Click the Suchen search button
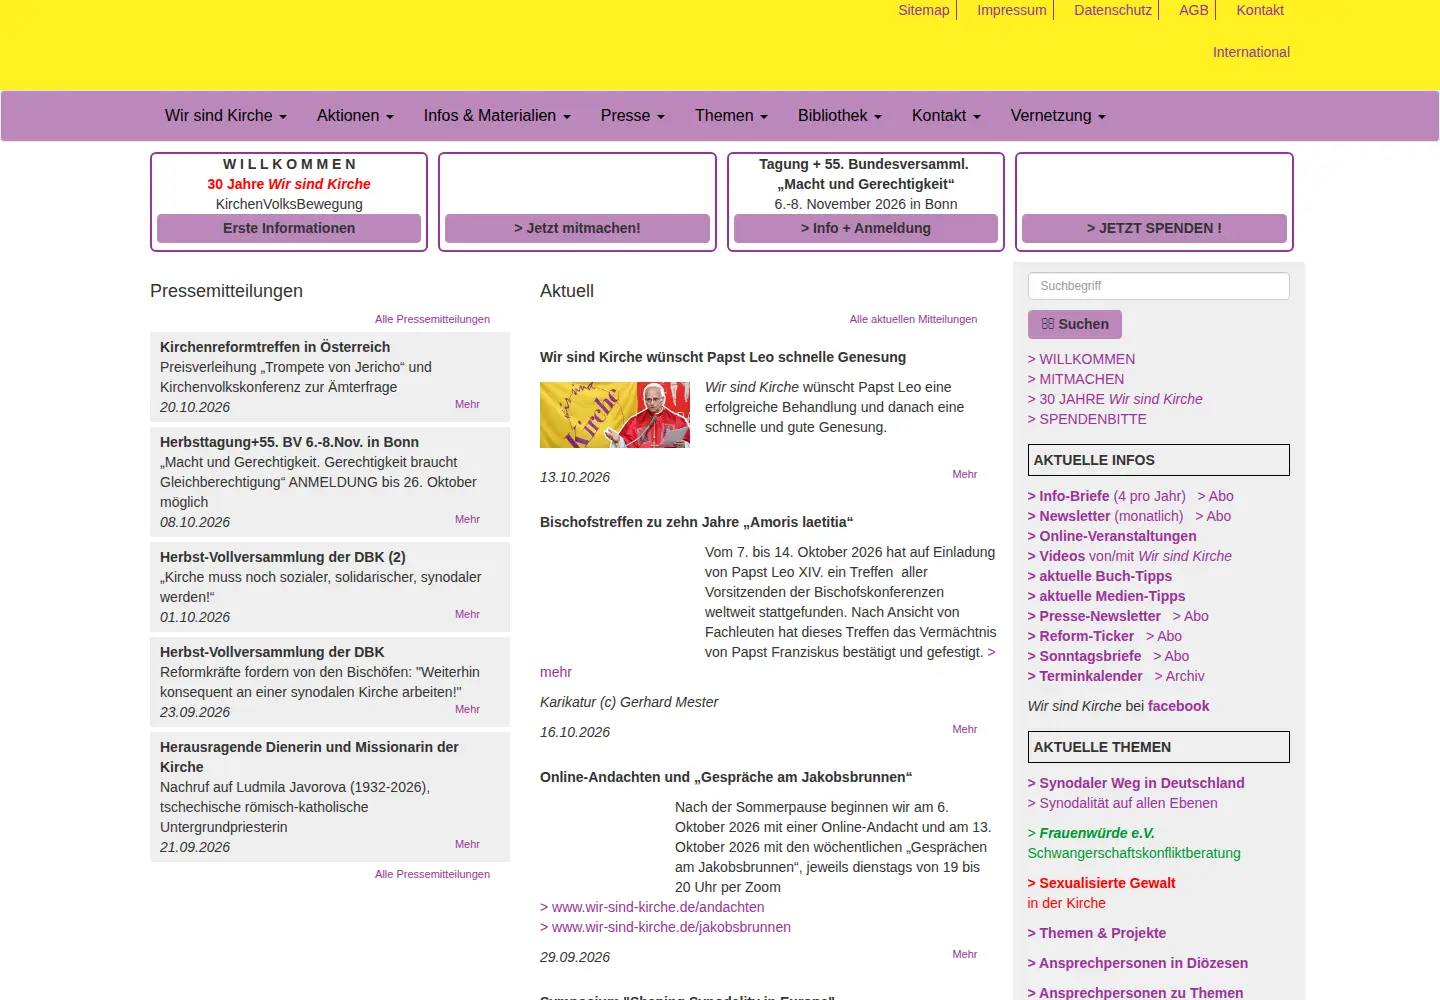The image size is (1440, 1000). 1075,324
